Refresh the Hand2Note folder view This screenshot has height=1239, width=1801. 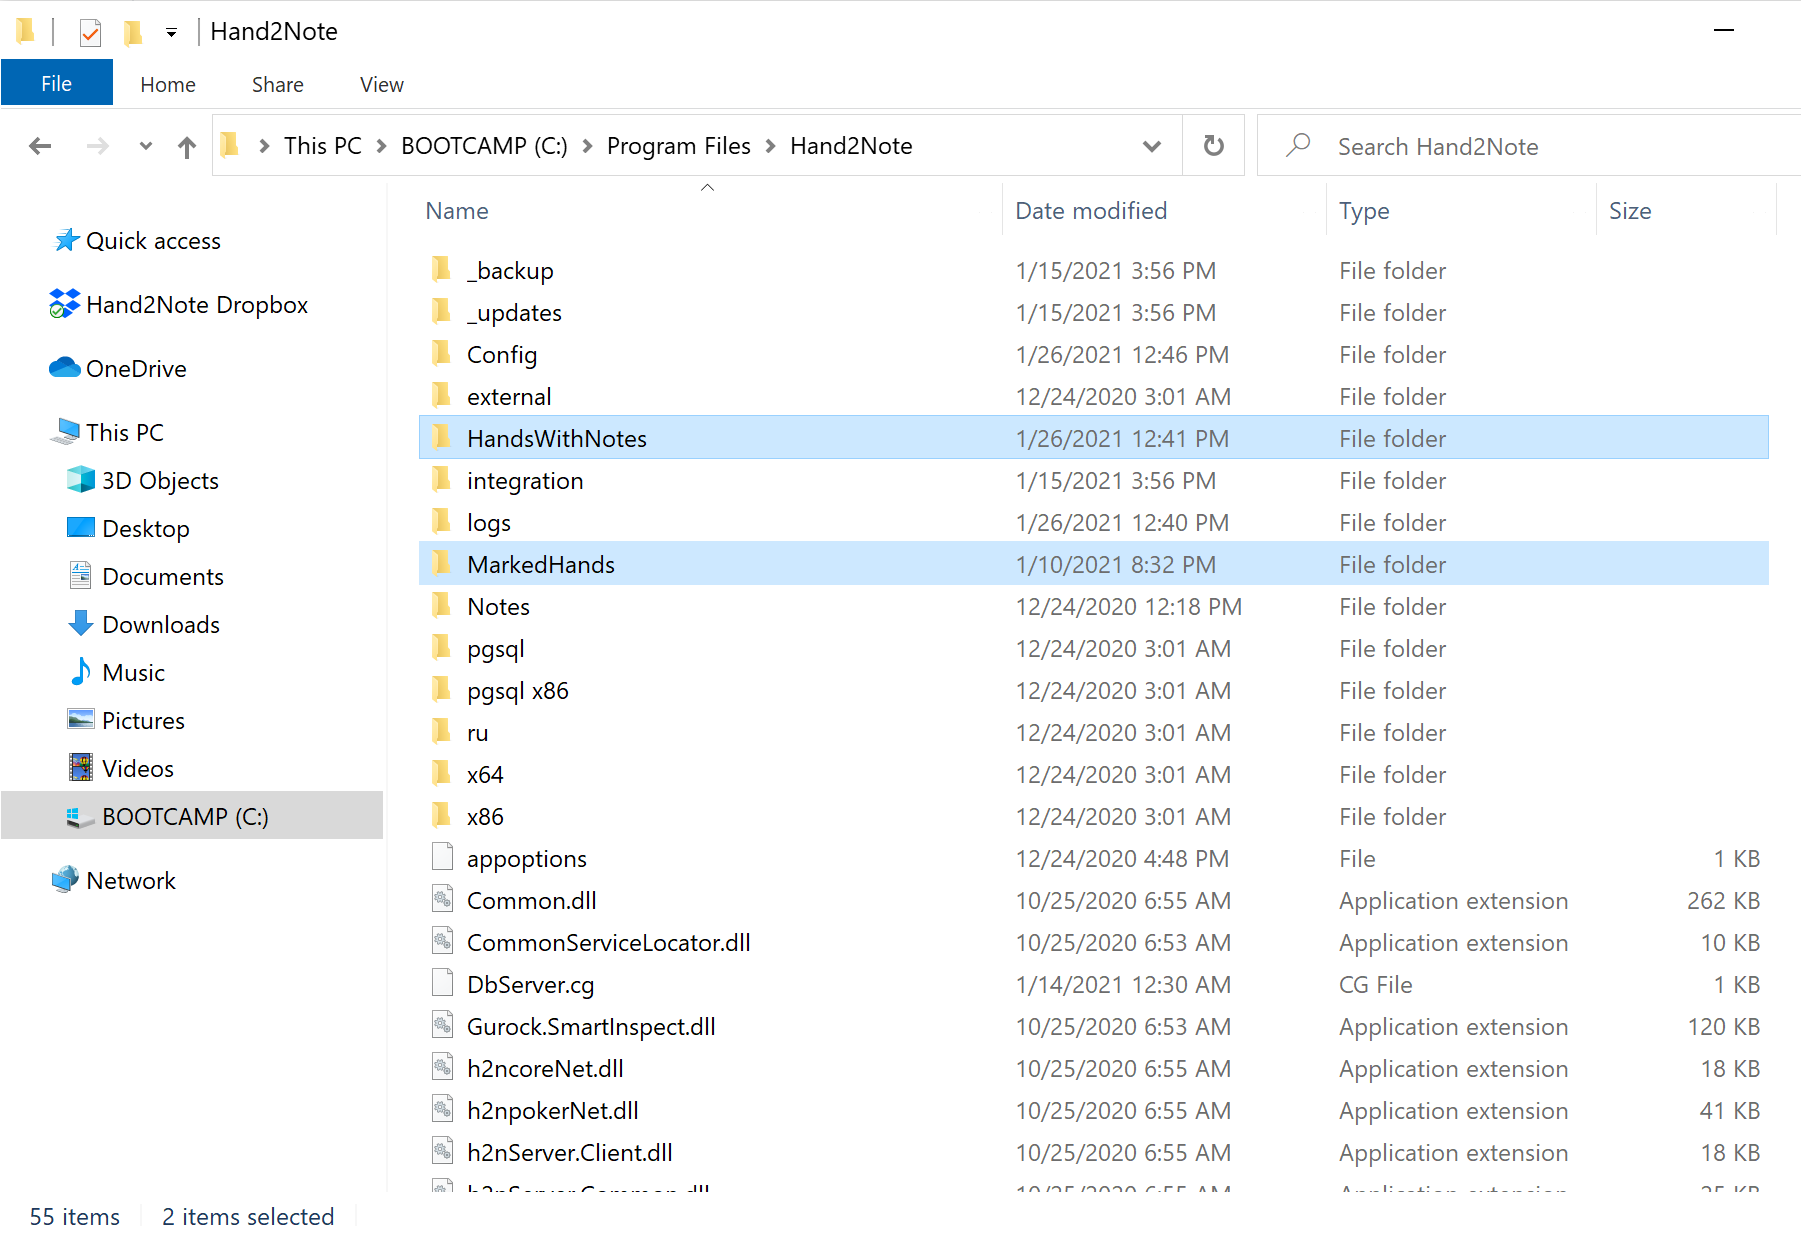click(x=1214, y=146)
